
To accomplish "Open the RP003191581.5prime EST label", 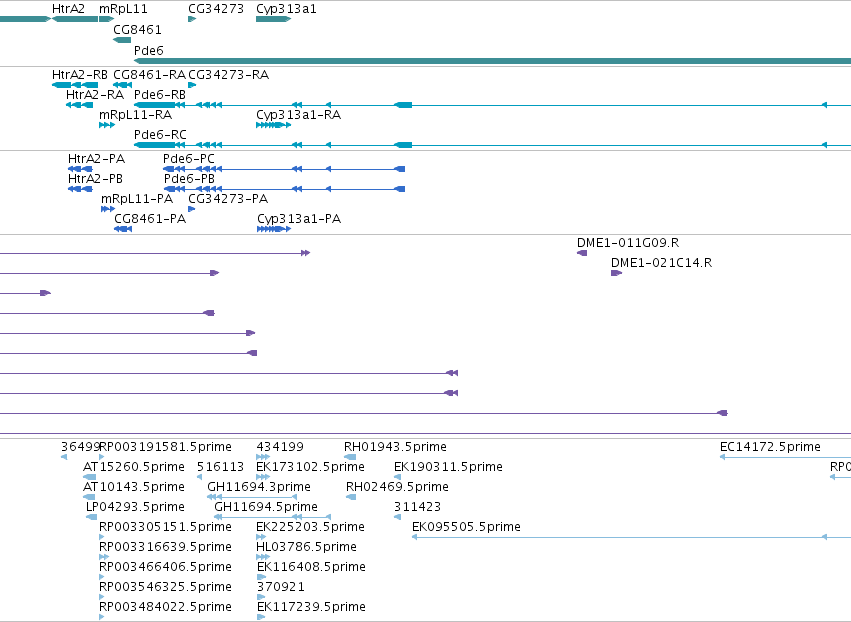I will (166, 447).
